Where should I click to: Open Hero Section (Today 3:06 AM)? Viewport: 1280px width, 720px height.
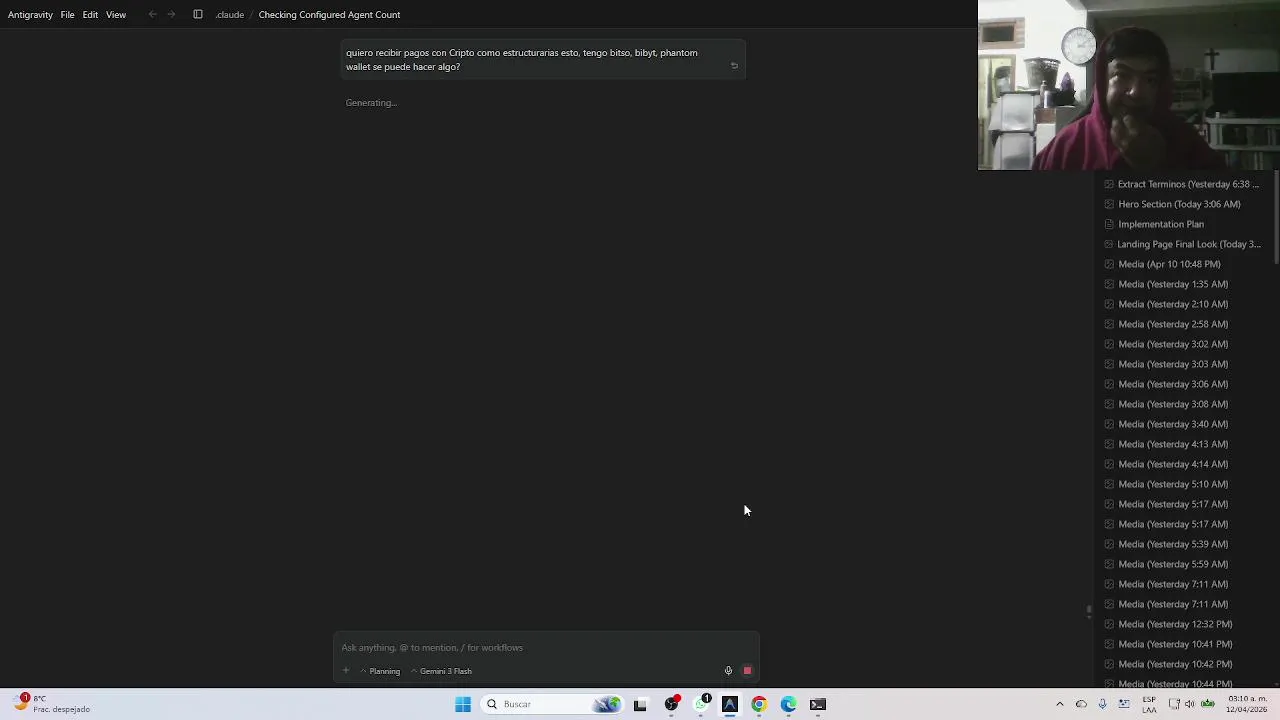pos(1179,204)
